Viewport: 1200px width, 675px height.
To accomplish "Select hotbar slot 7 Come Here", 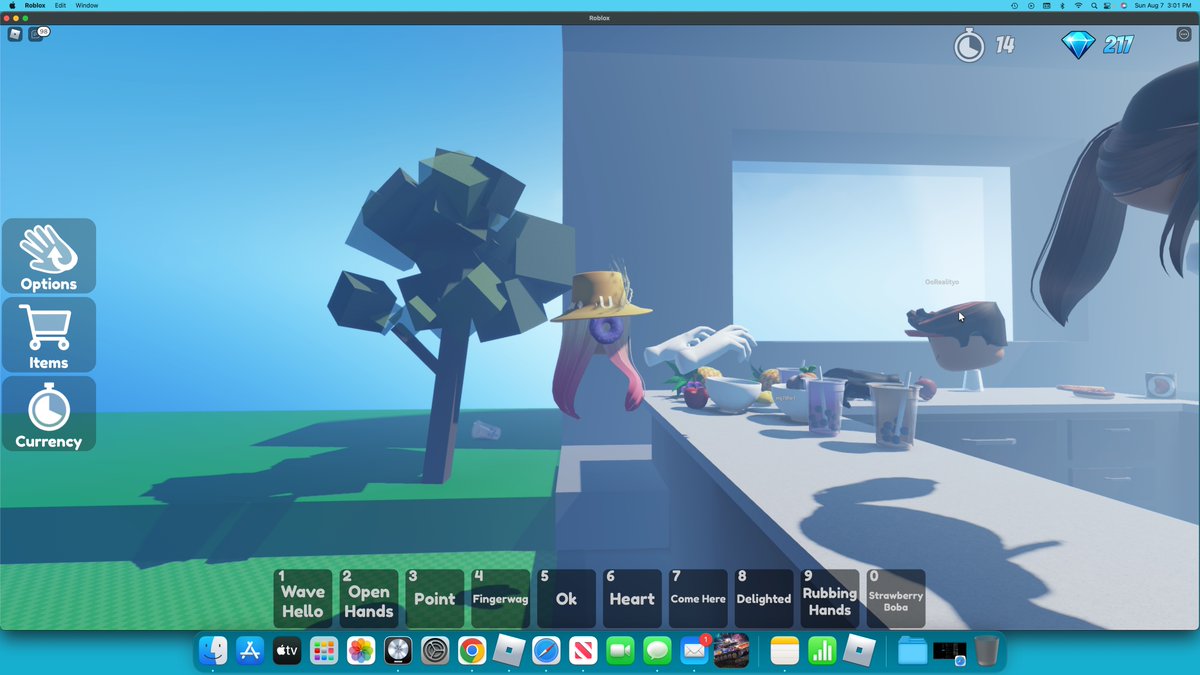I will point(698,598).
